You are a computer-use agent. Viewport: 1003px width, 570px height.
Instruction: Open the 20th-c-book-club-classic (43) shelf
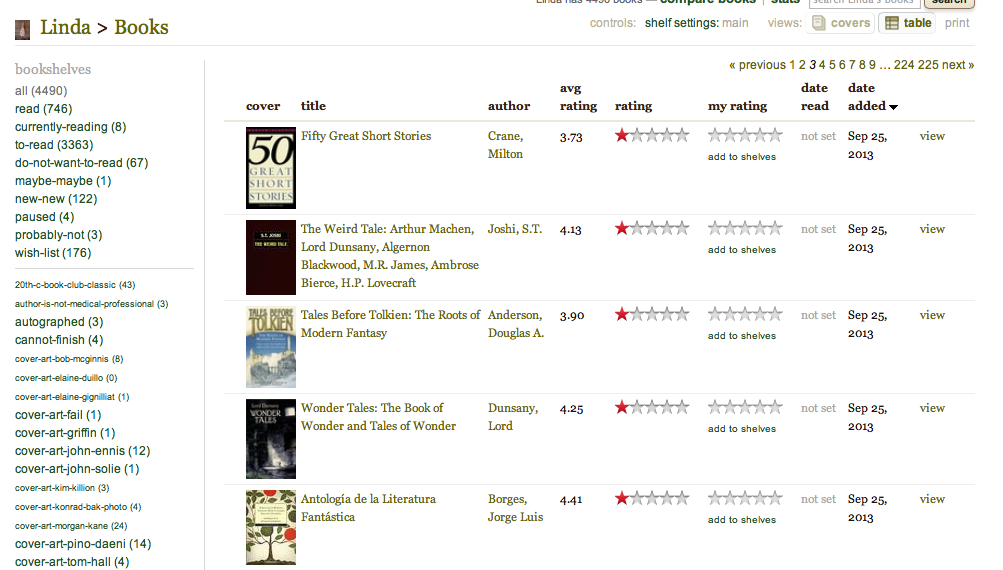coord(75,285)
